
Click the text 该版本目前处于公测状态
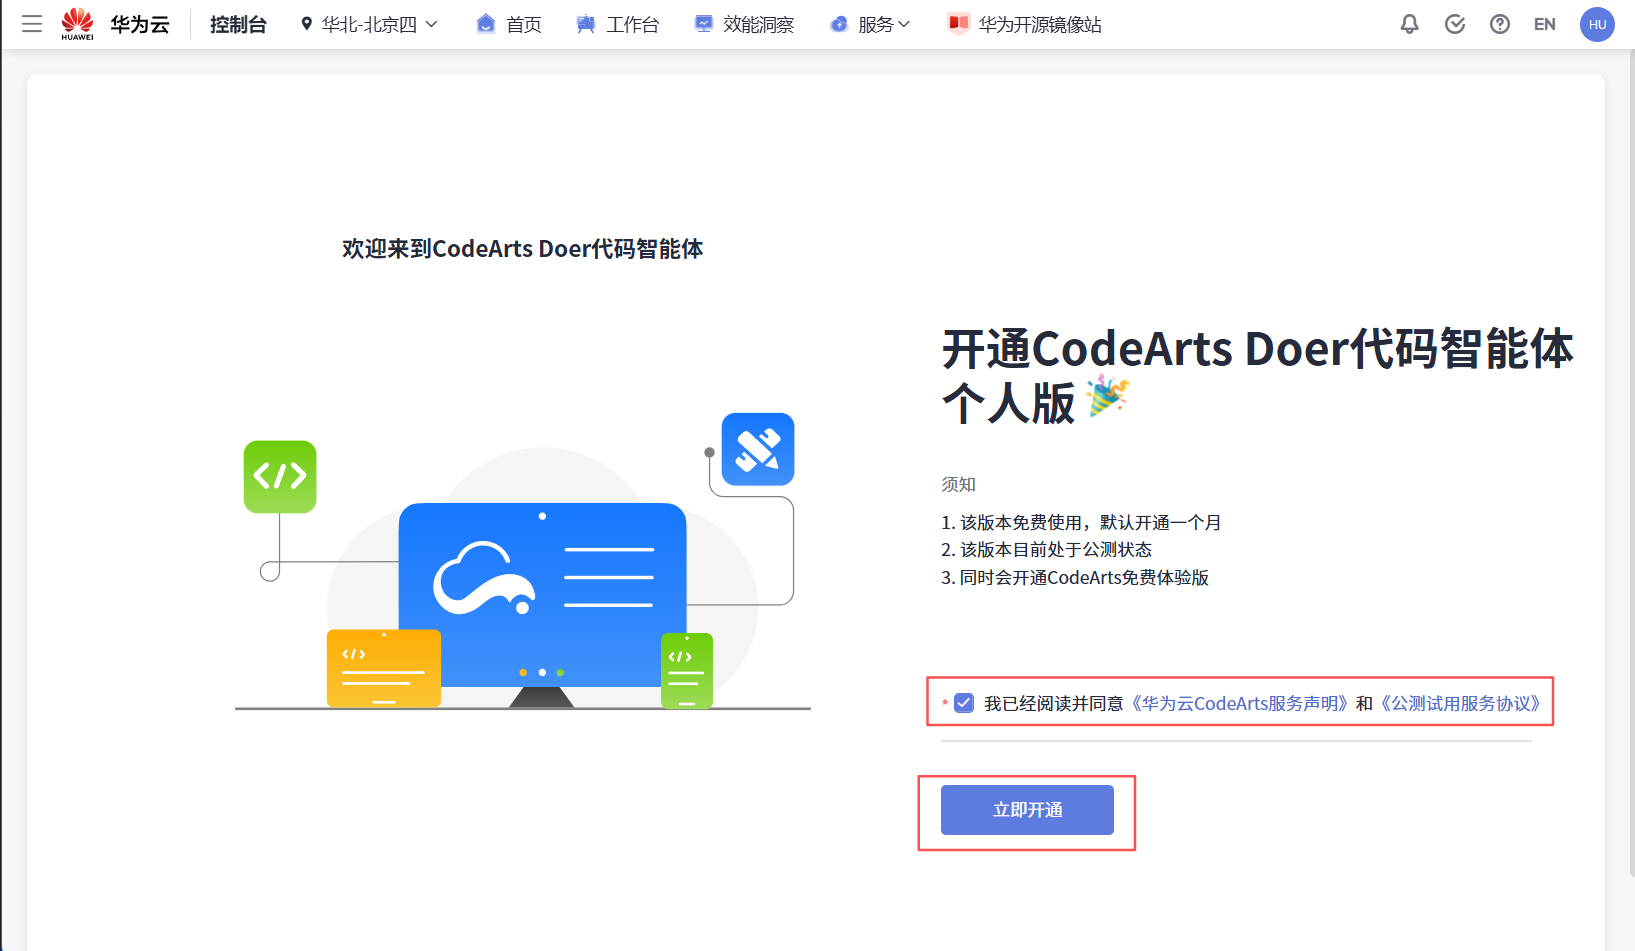click(1056, 549)
